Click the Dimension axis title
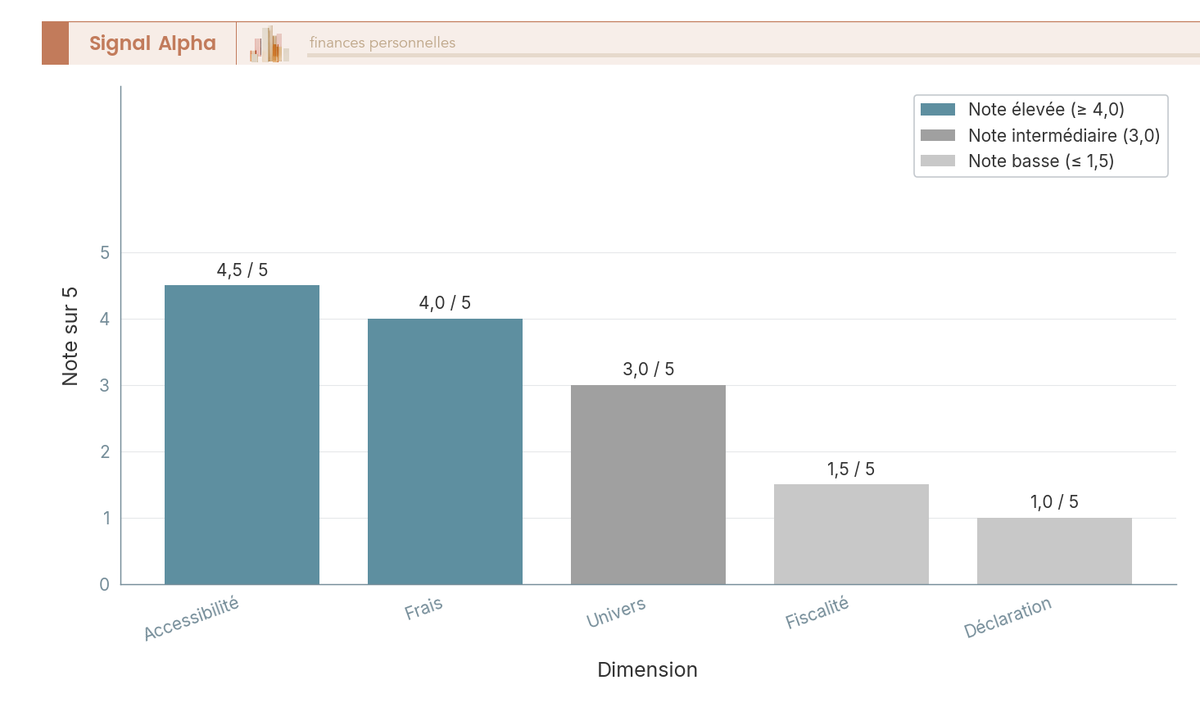The height and width of the screenshot is (721, 1200). pos(647,670)
